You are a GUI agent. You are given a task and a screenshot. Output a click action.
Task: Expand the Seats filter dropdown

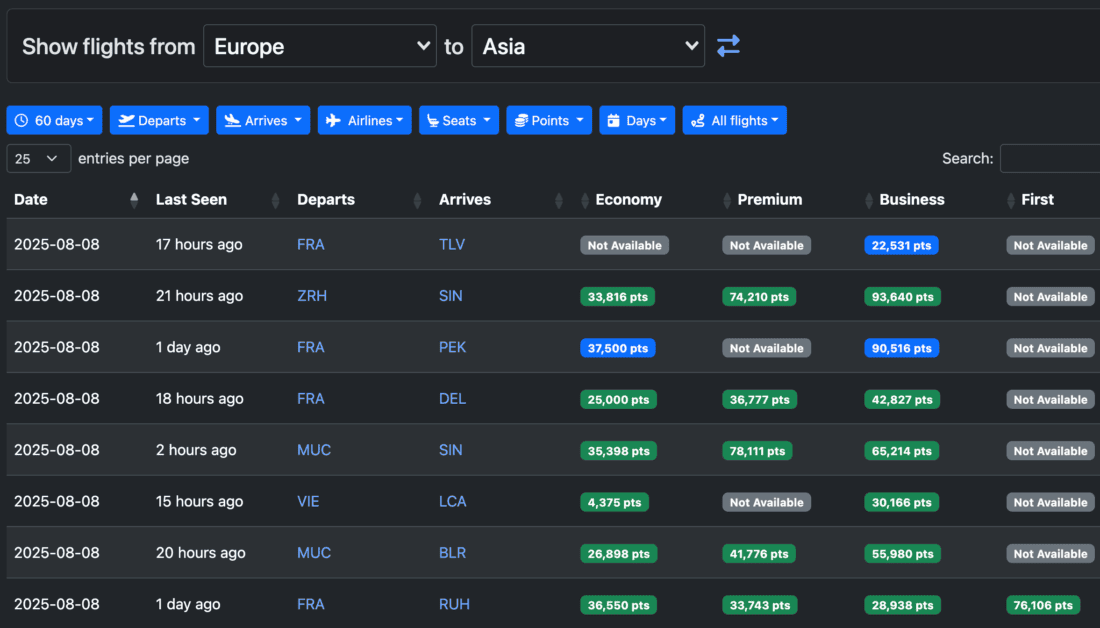click(x=459, y=120)
